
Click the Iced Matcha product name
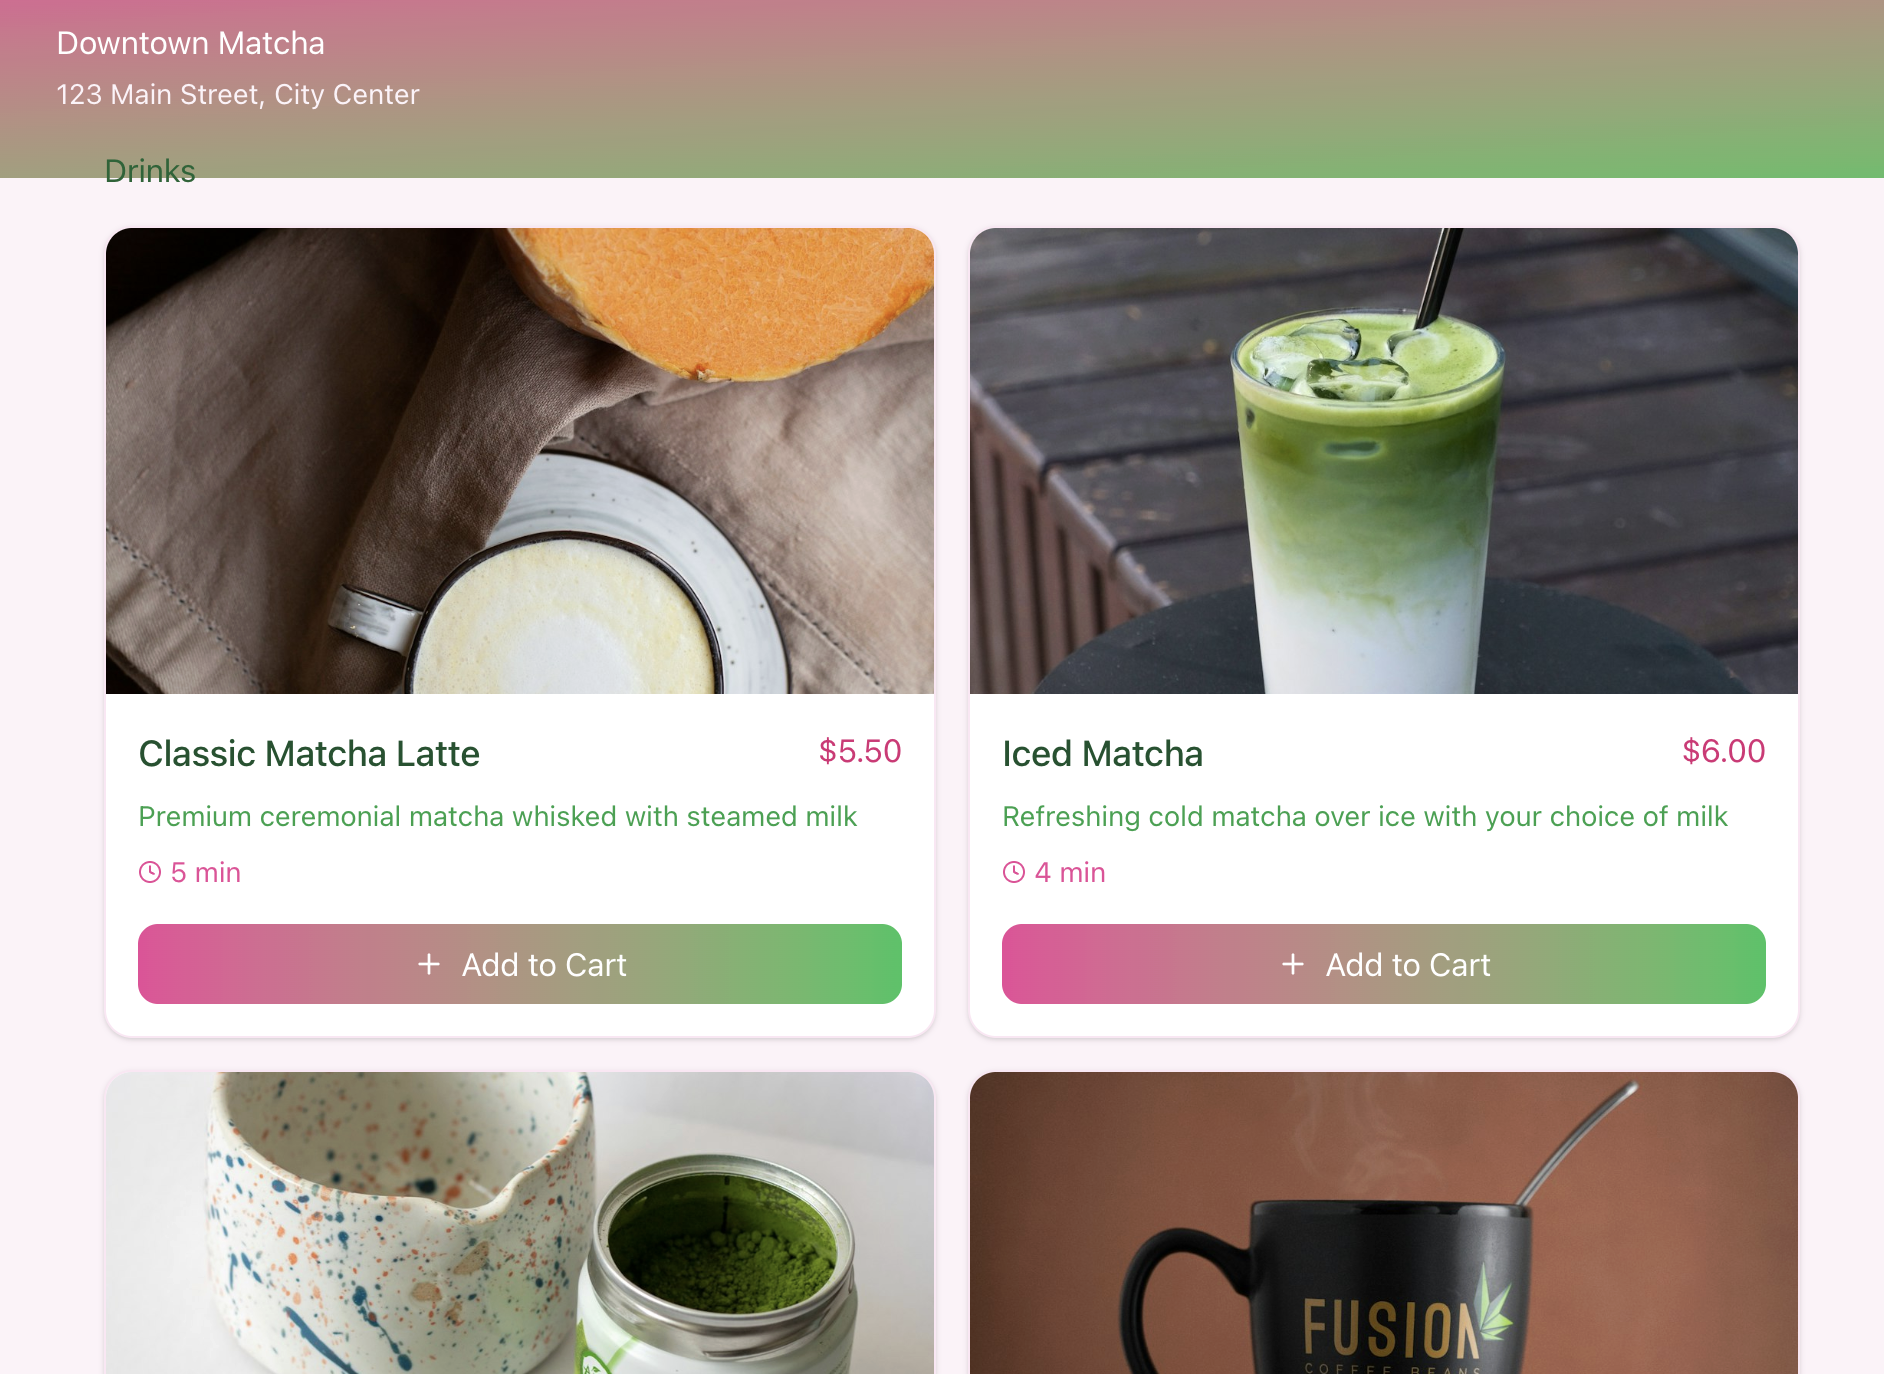(1103, 753)
